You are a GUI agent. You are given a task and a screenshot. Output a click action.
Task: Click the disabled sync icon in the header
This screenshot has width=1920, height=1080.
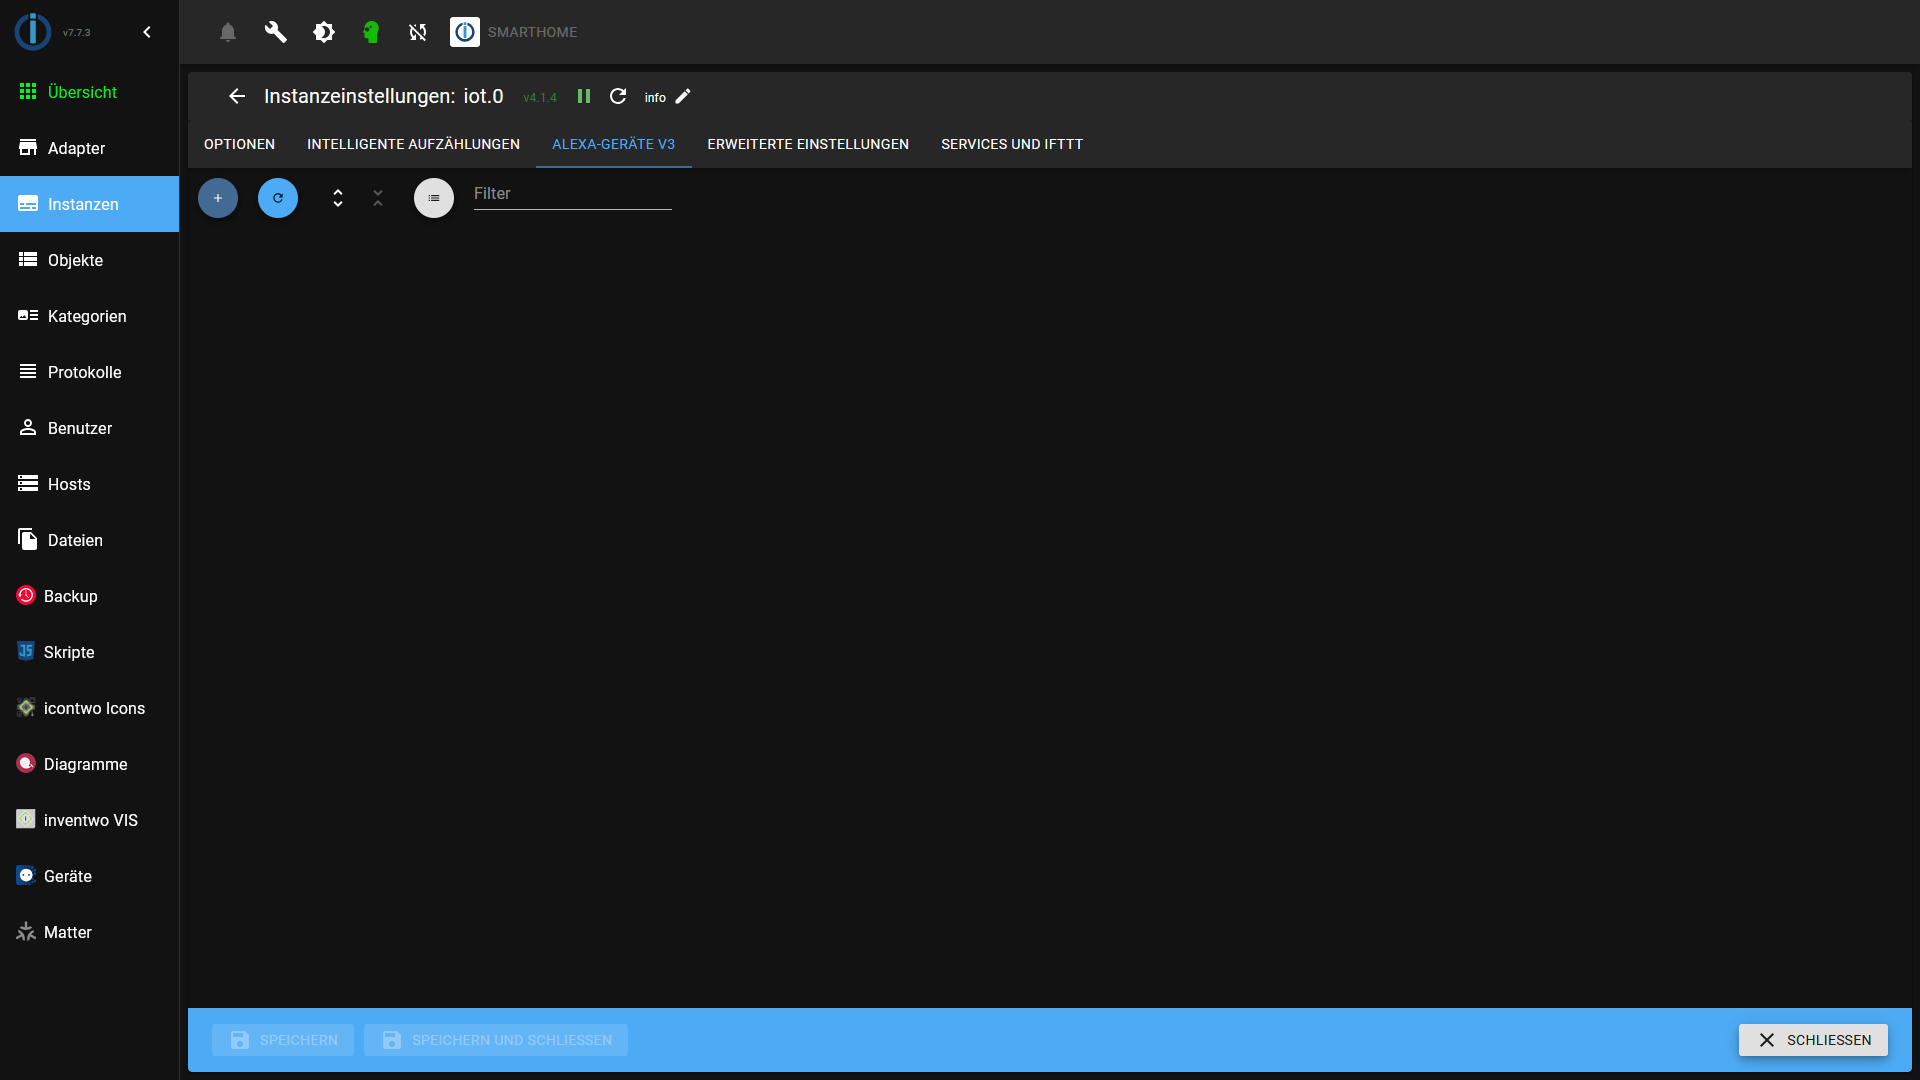417,32
